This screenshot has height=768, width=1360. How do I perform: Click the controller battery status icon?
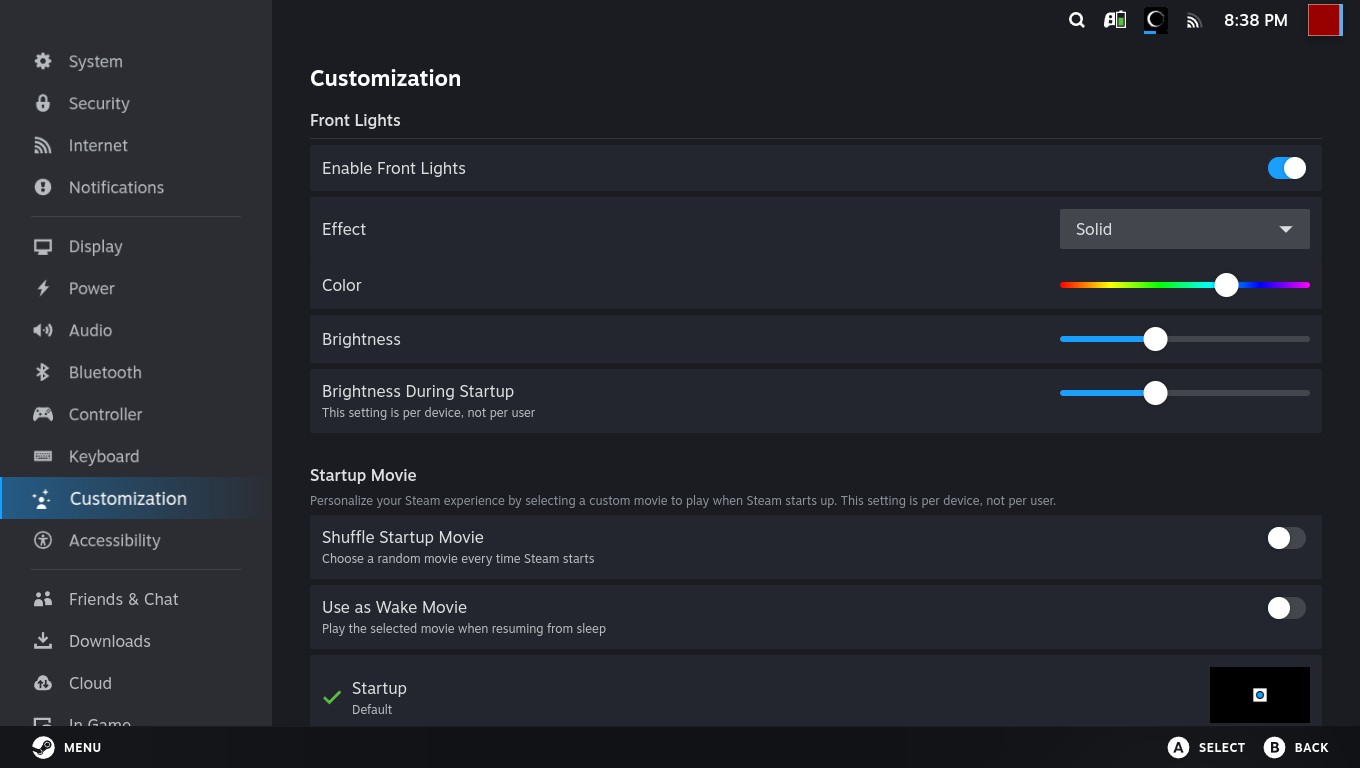coord(1115,20)
